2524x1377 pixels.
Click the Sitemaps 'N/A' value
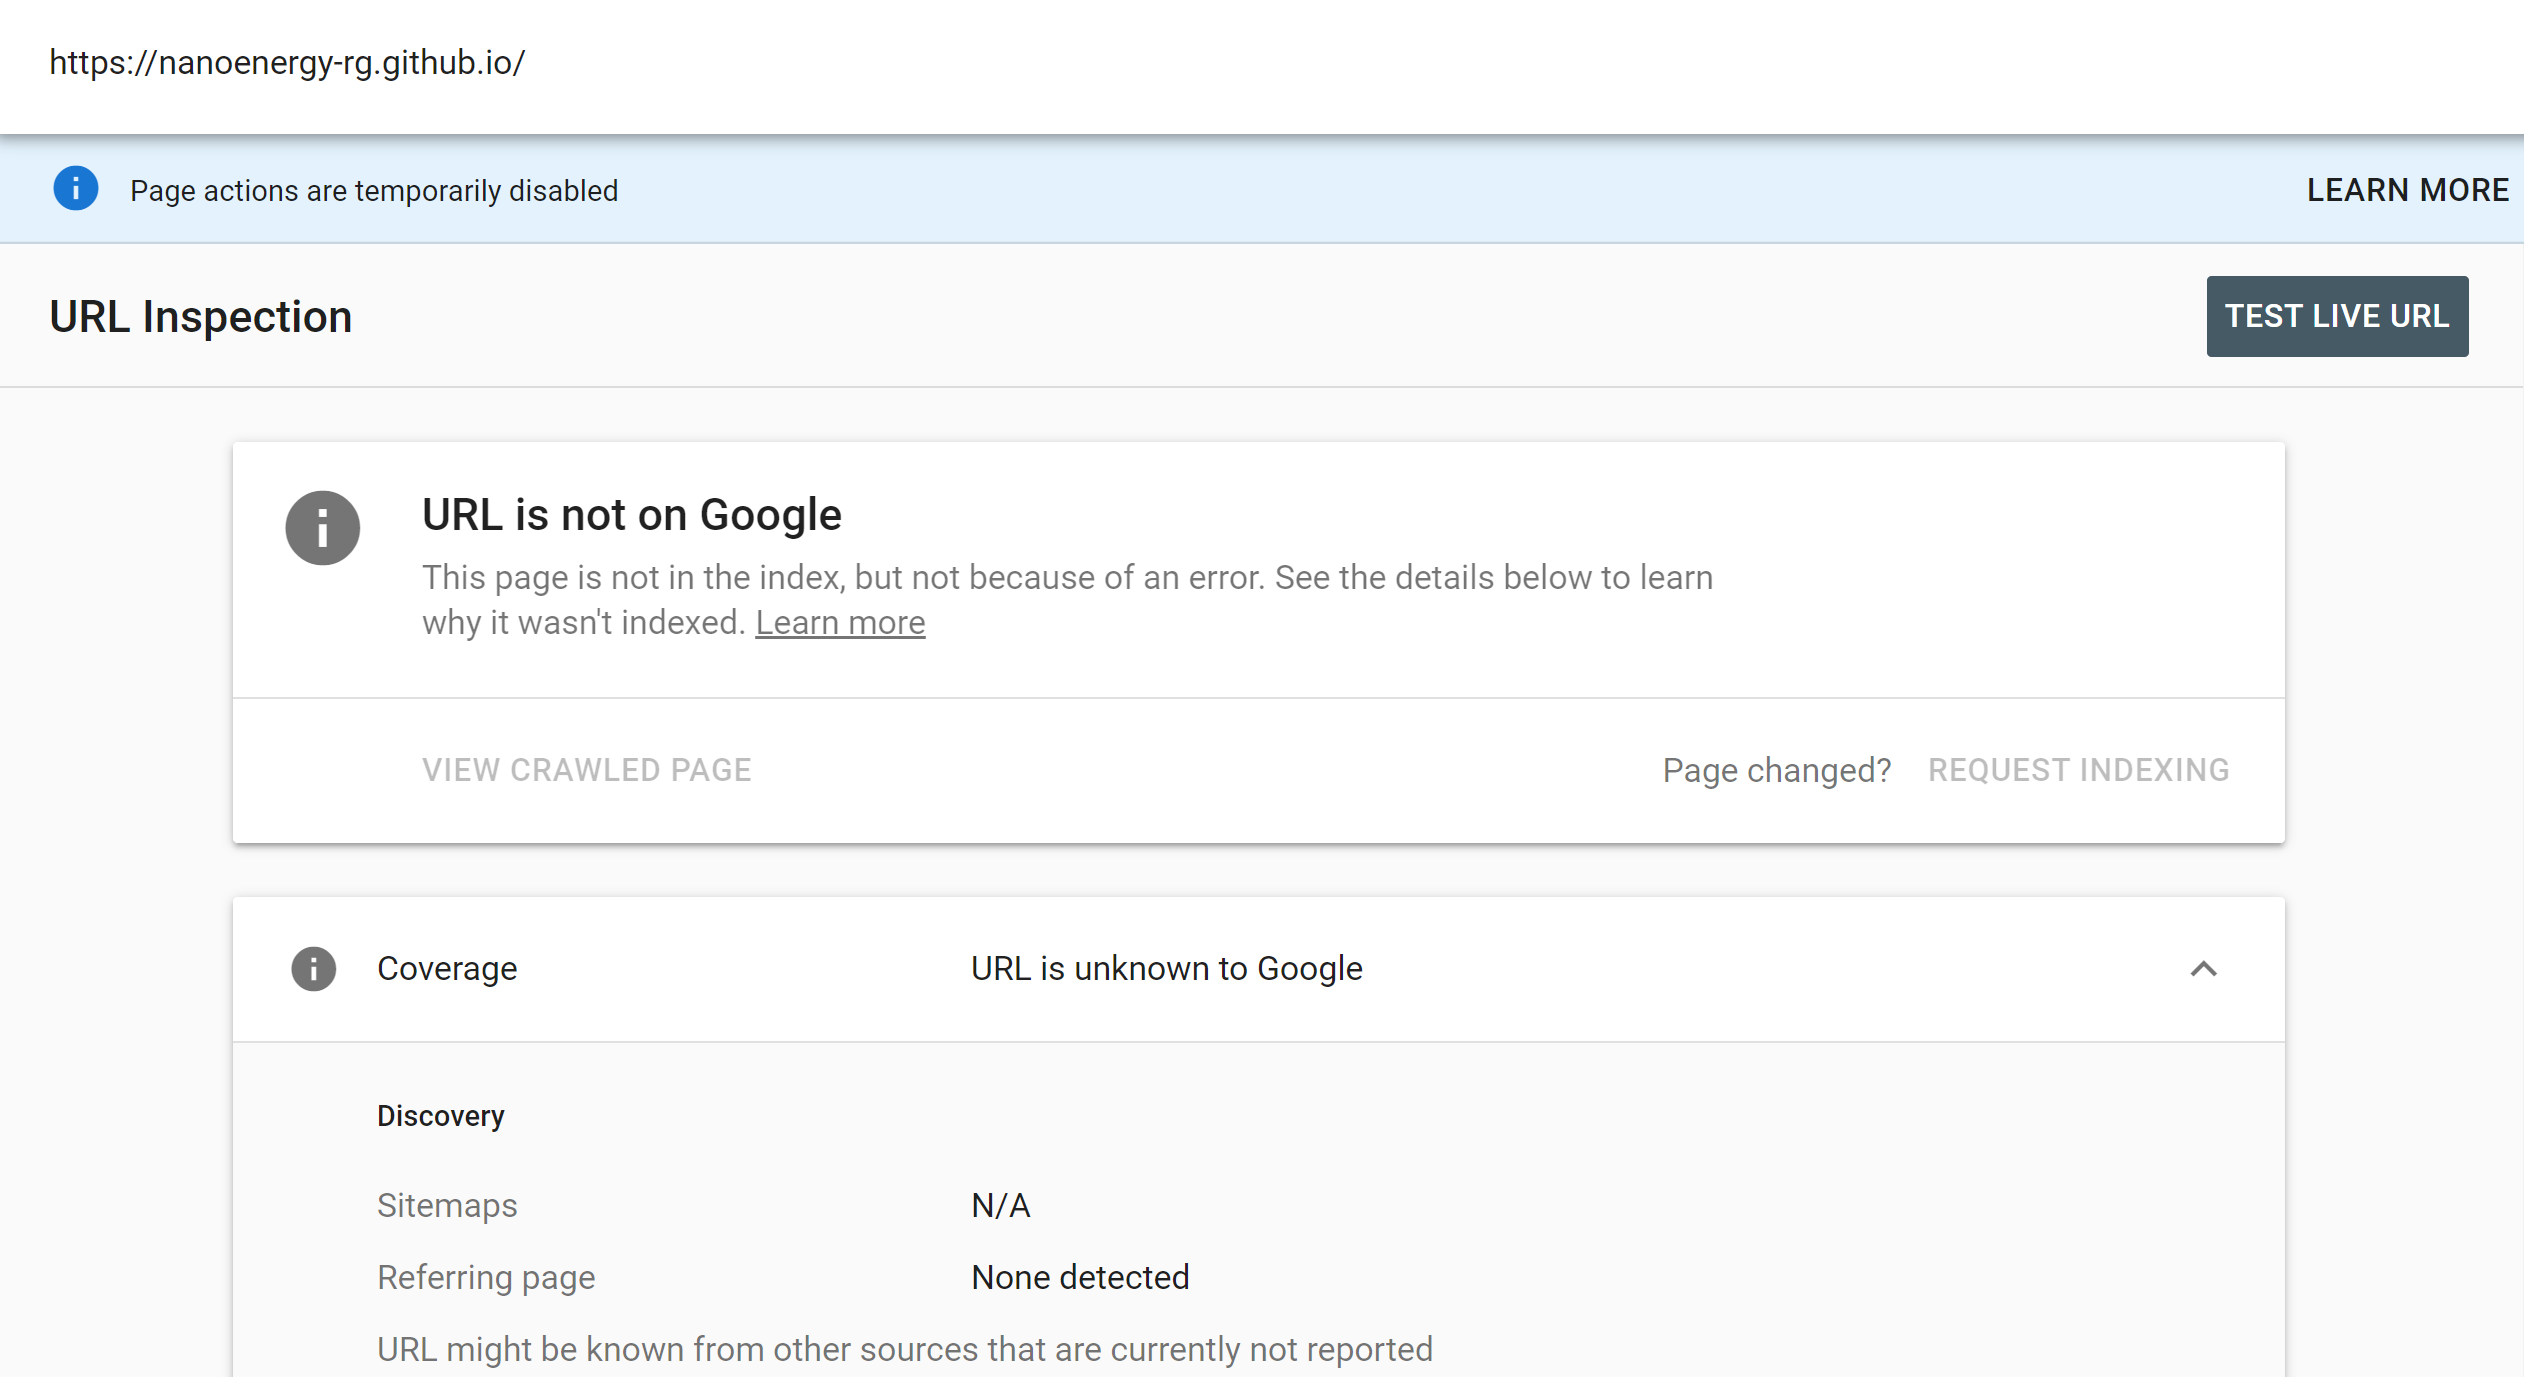coord(1000,1206)
